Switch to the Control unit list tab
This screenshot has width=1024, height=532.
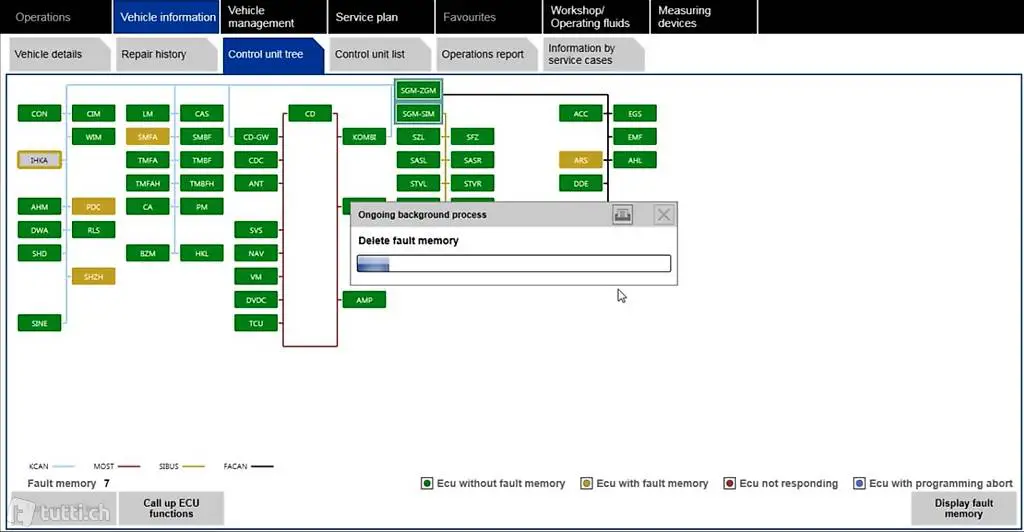point(370,55)
